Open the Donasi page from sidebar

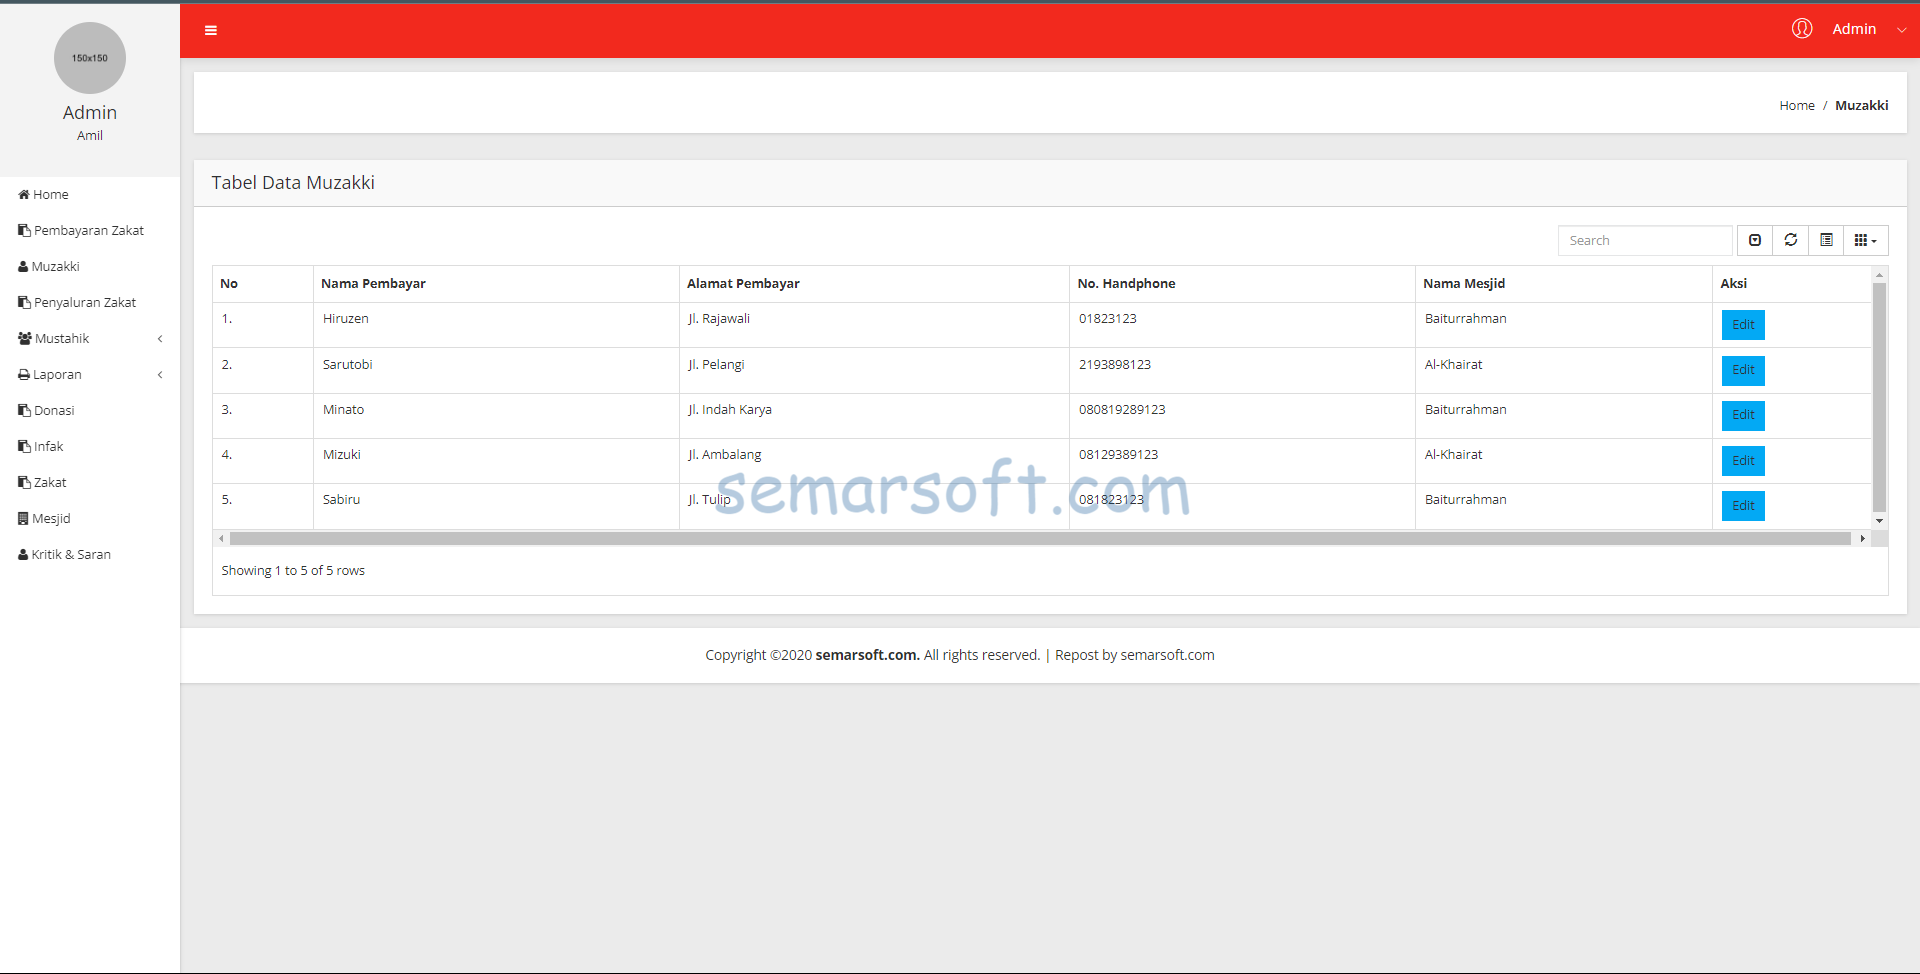[x=52, y=410]
